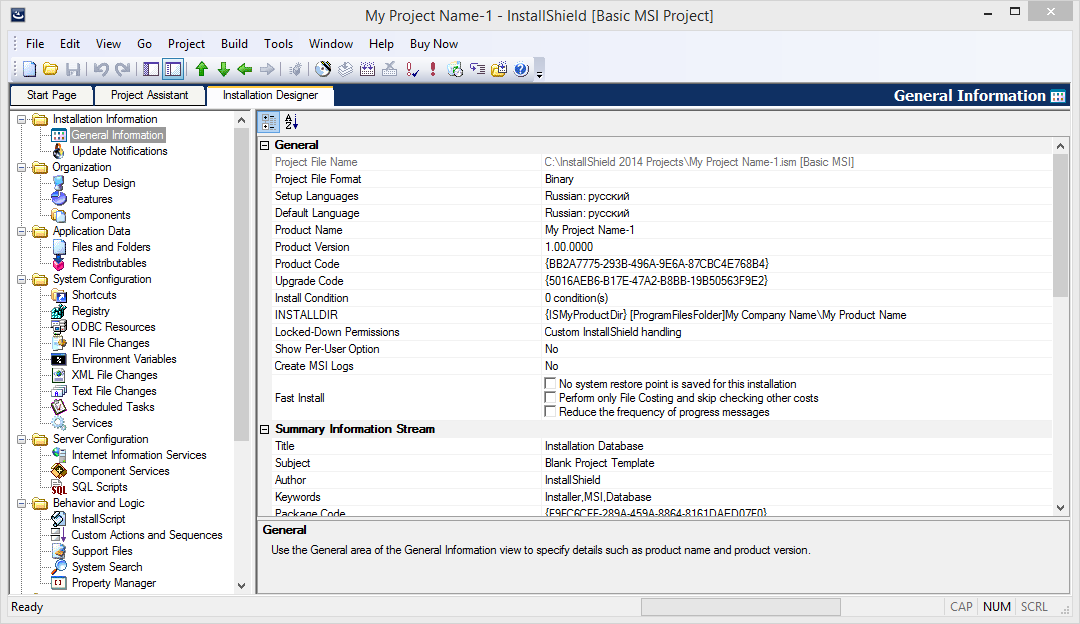This screenshot has width=1080, height=624.
Task: Switch to the Project Assistant tab
Action: (x=149, y=95)
